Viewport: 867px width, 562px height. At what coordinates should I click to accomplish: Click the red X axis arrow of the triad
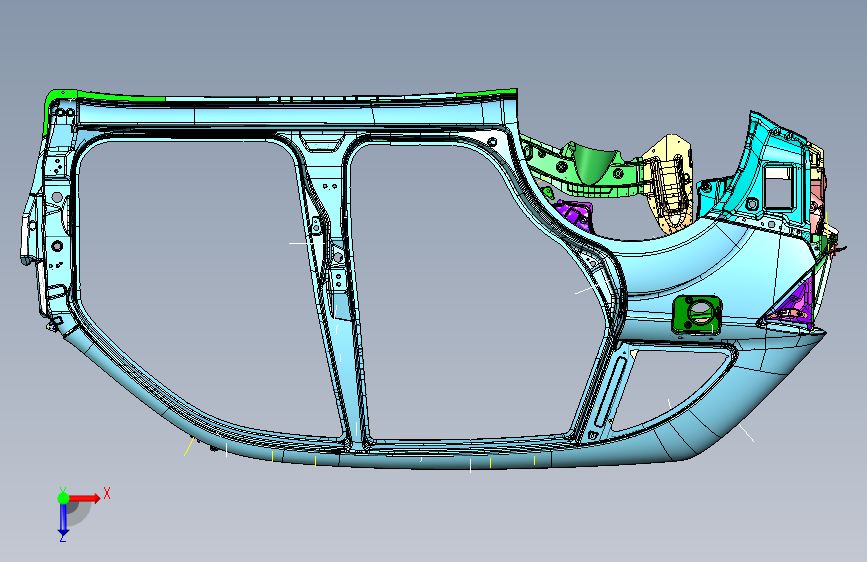click(x=85, y=498)
